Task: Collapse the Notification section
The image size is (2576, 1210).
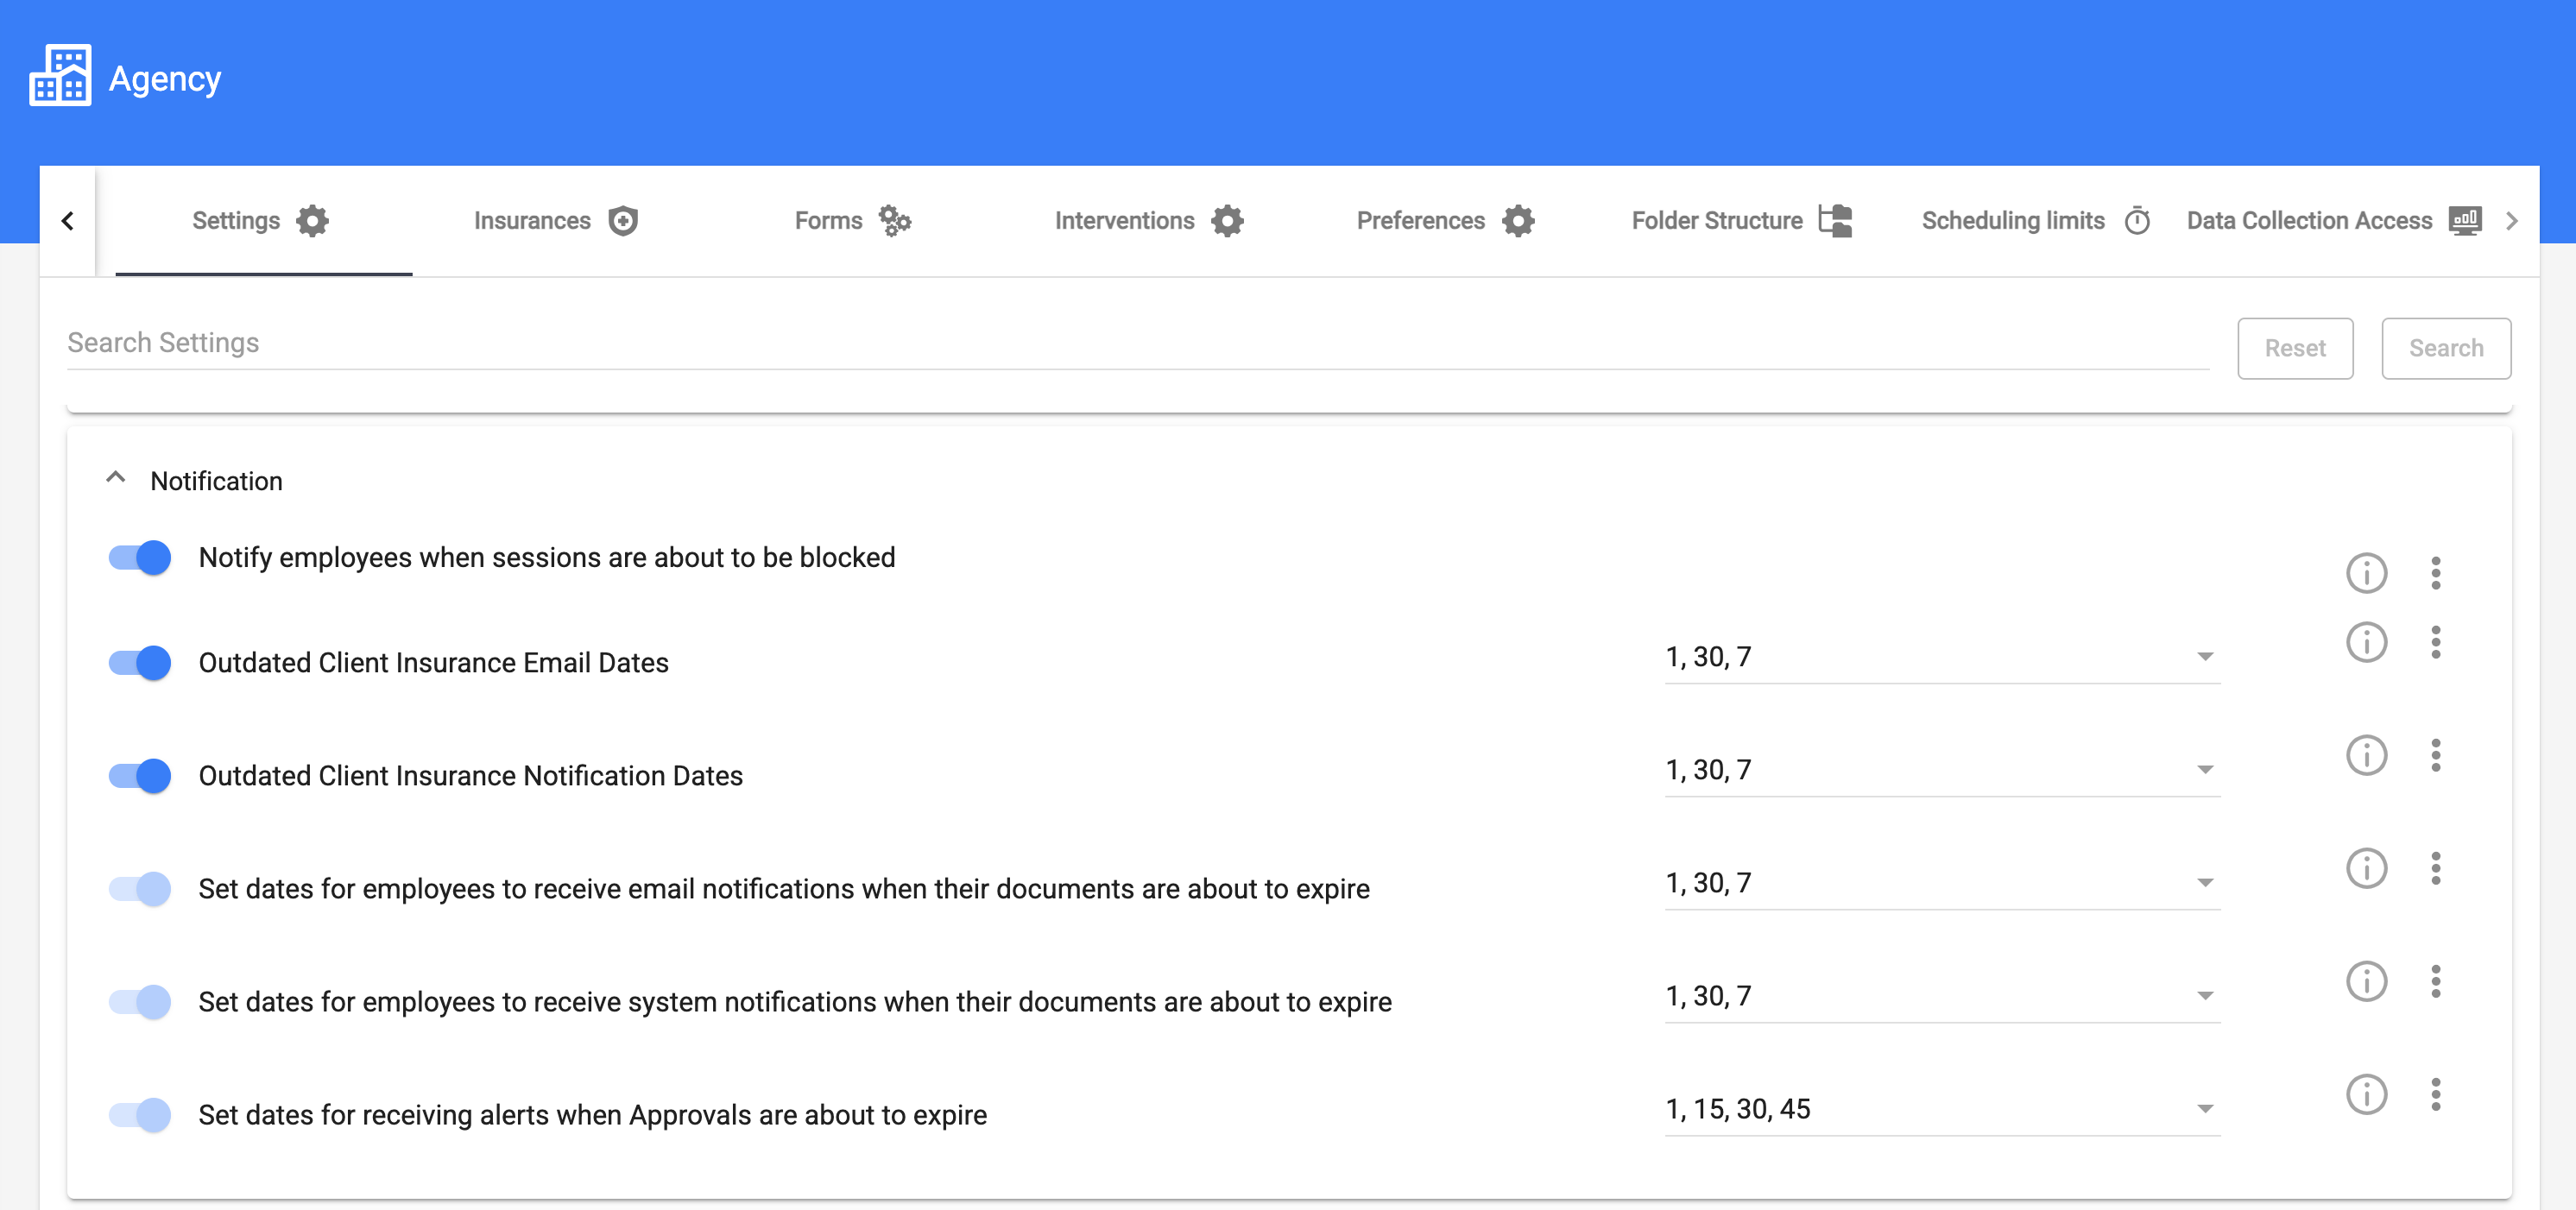Action: [116, 479]
